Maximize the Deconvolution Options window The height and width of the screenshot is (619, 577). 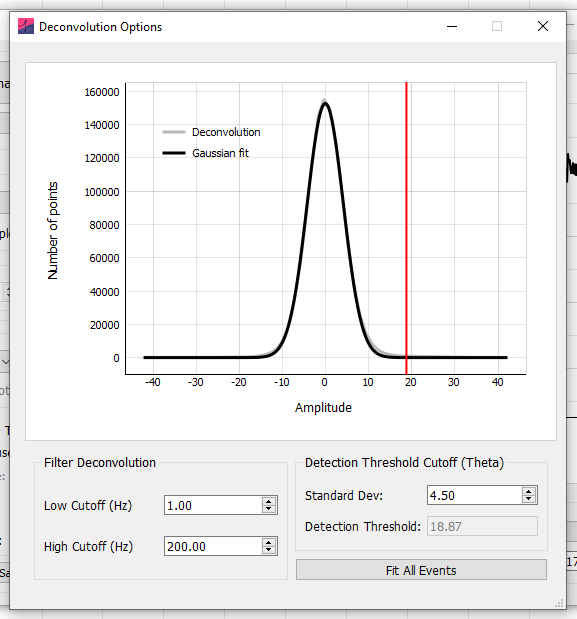tap(497, 26)
